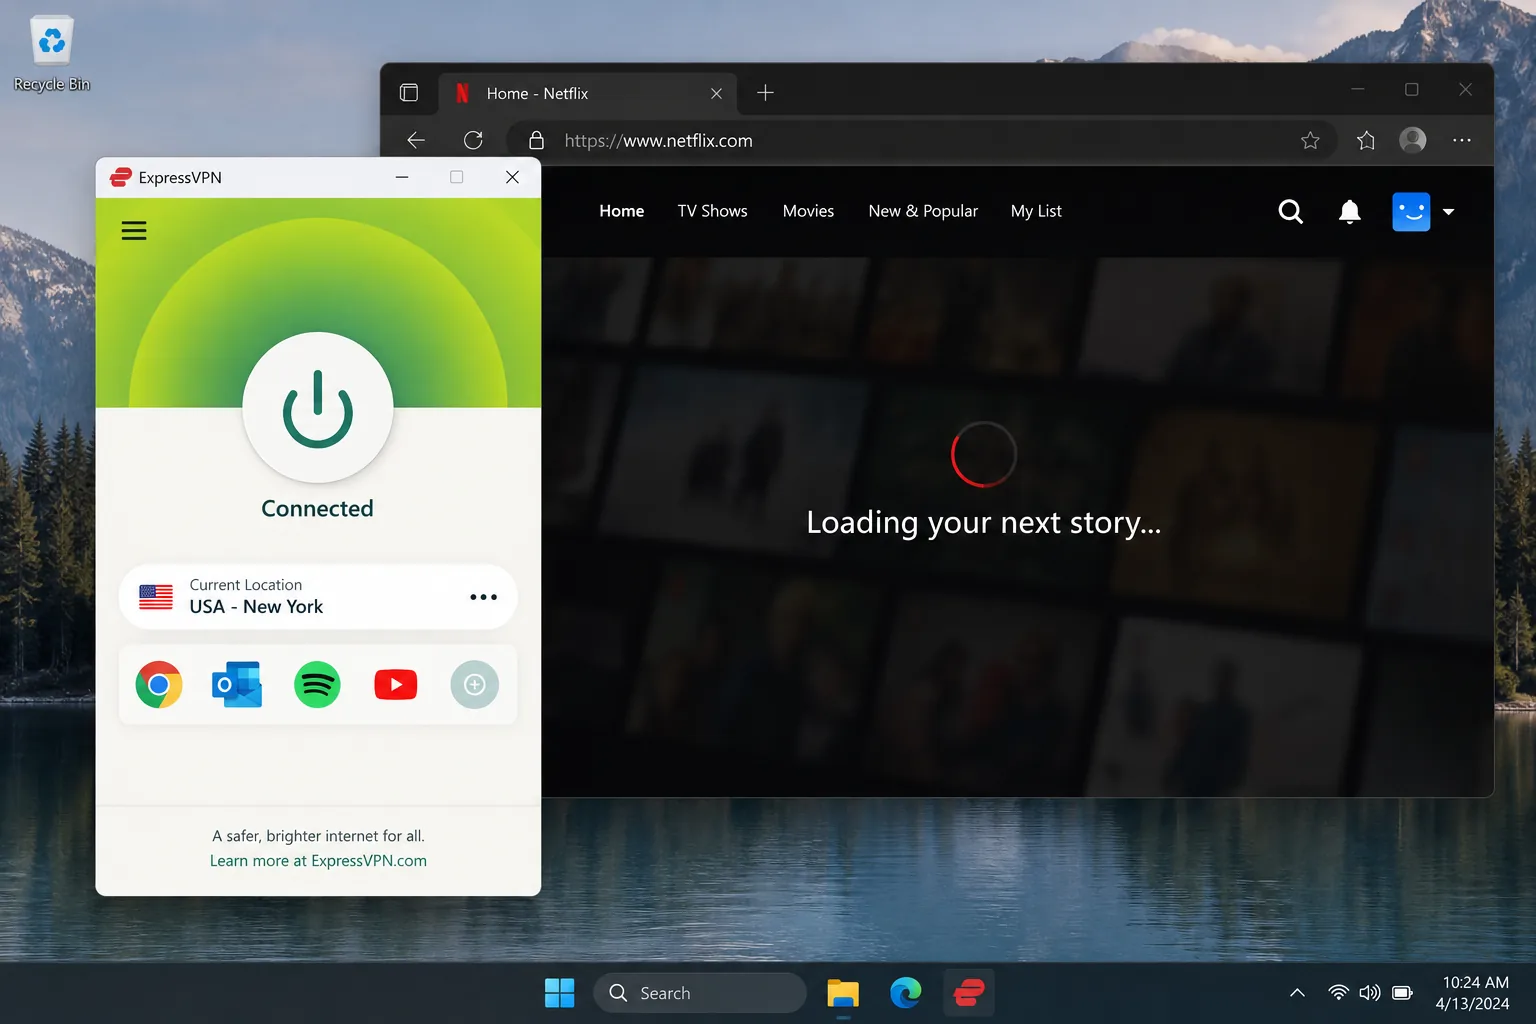This screenshot has width=1536, height=1024.
Task: Open Netflix Movies section
Action: [x=808, y=211]
